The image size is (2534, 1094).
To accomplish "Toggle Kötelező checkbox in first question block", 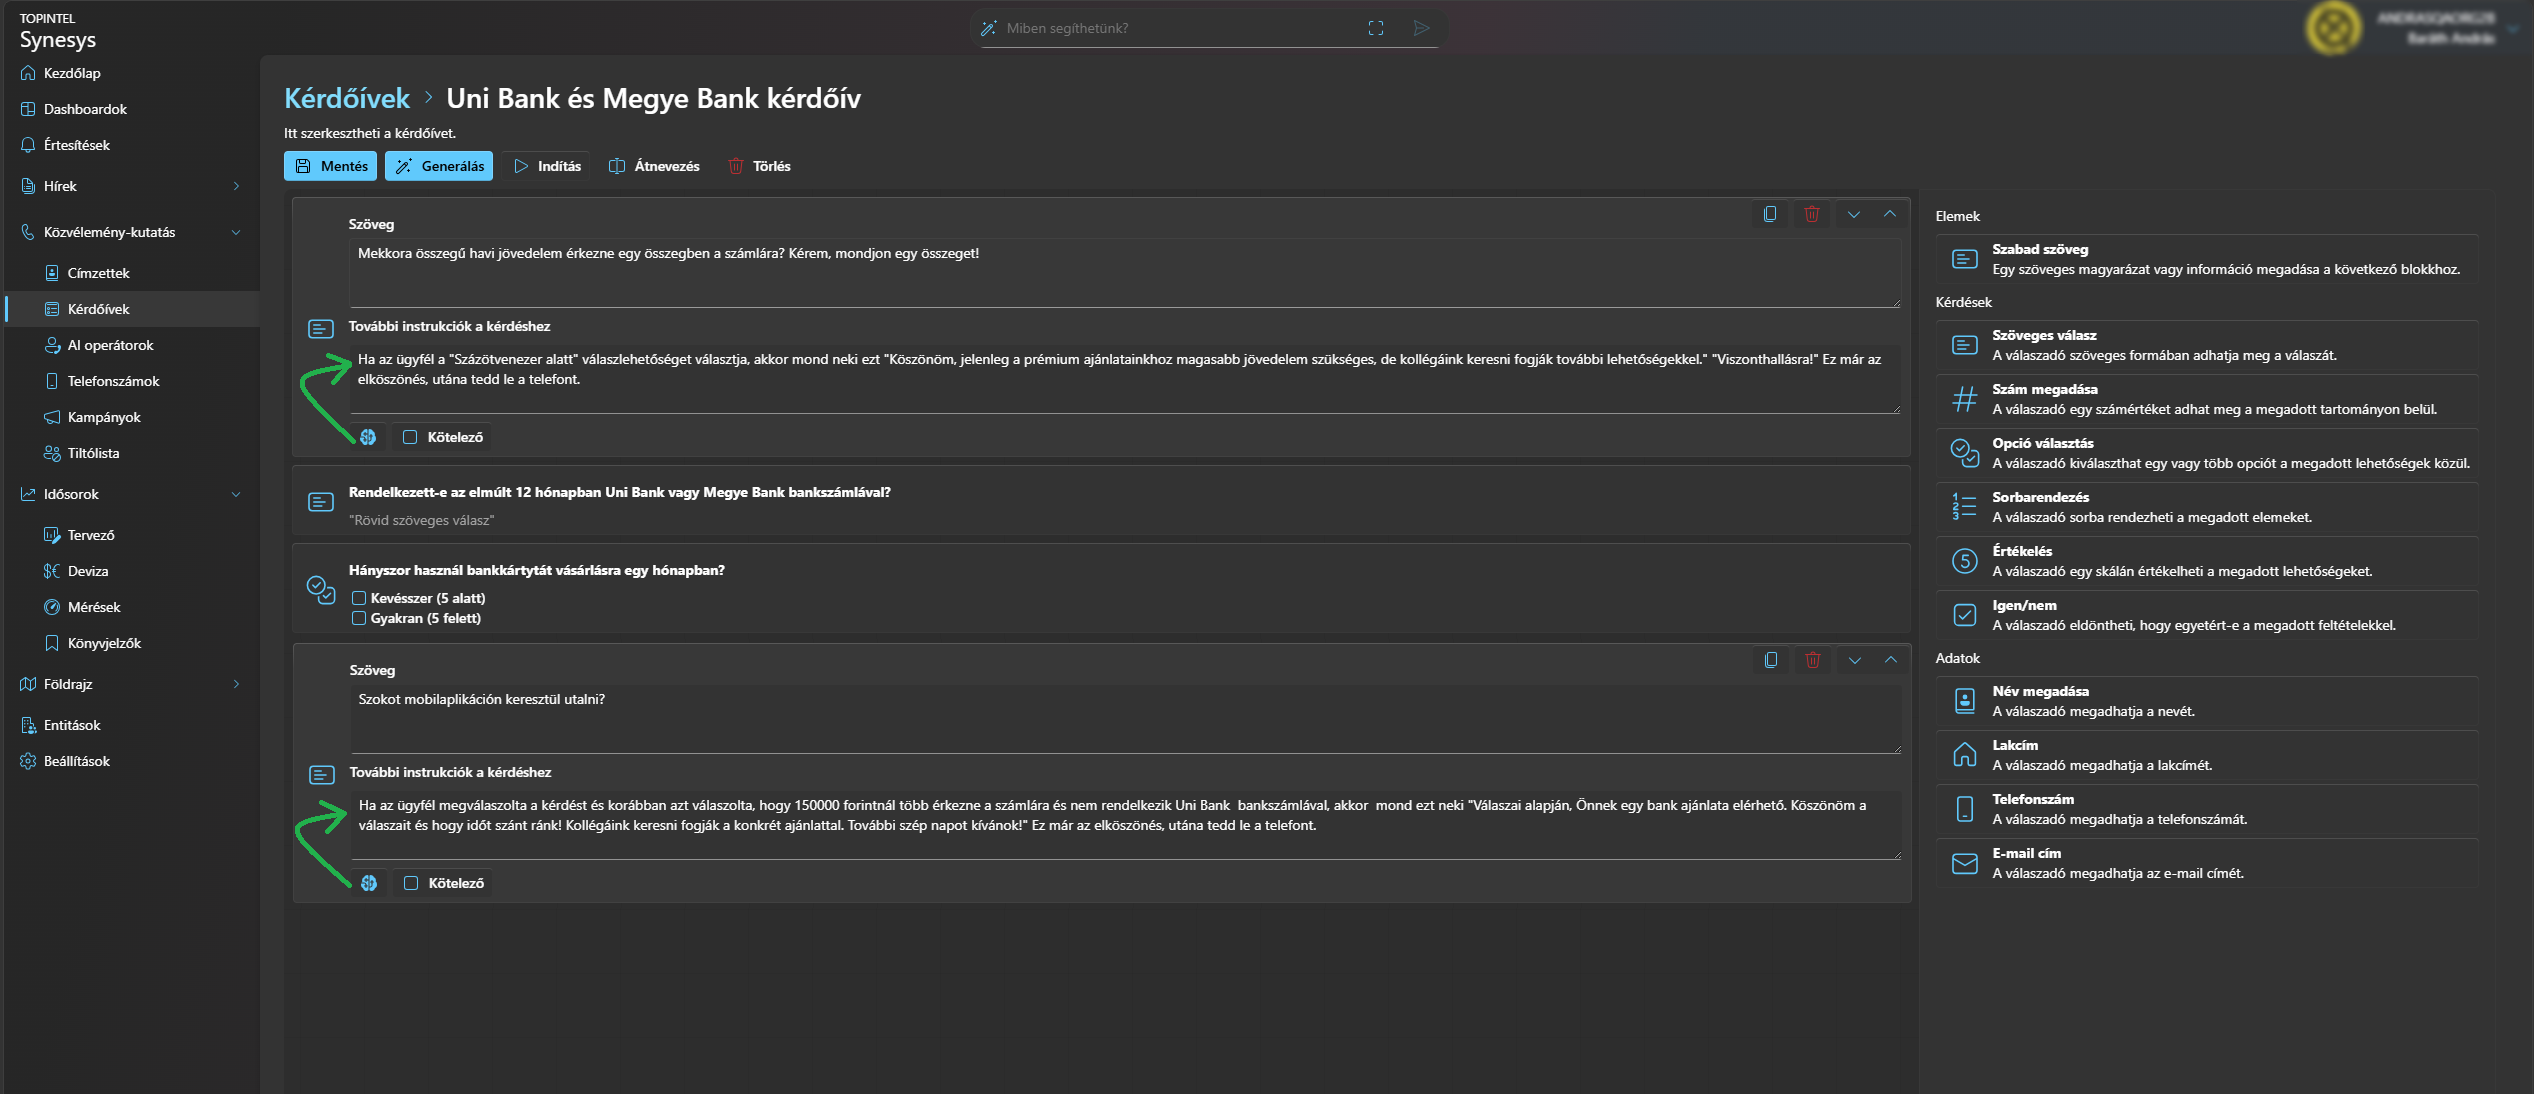I will click(x=410, y=437).
